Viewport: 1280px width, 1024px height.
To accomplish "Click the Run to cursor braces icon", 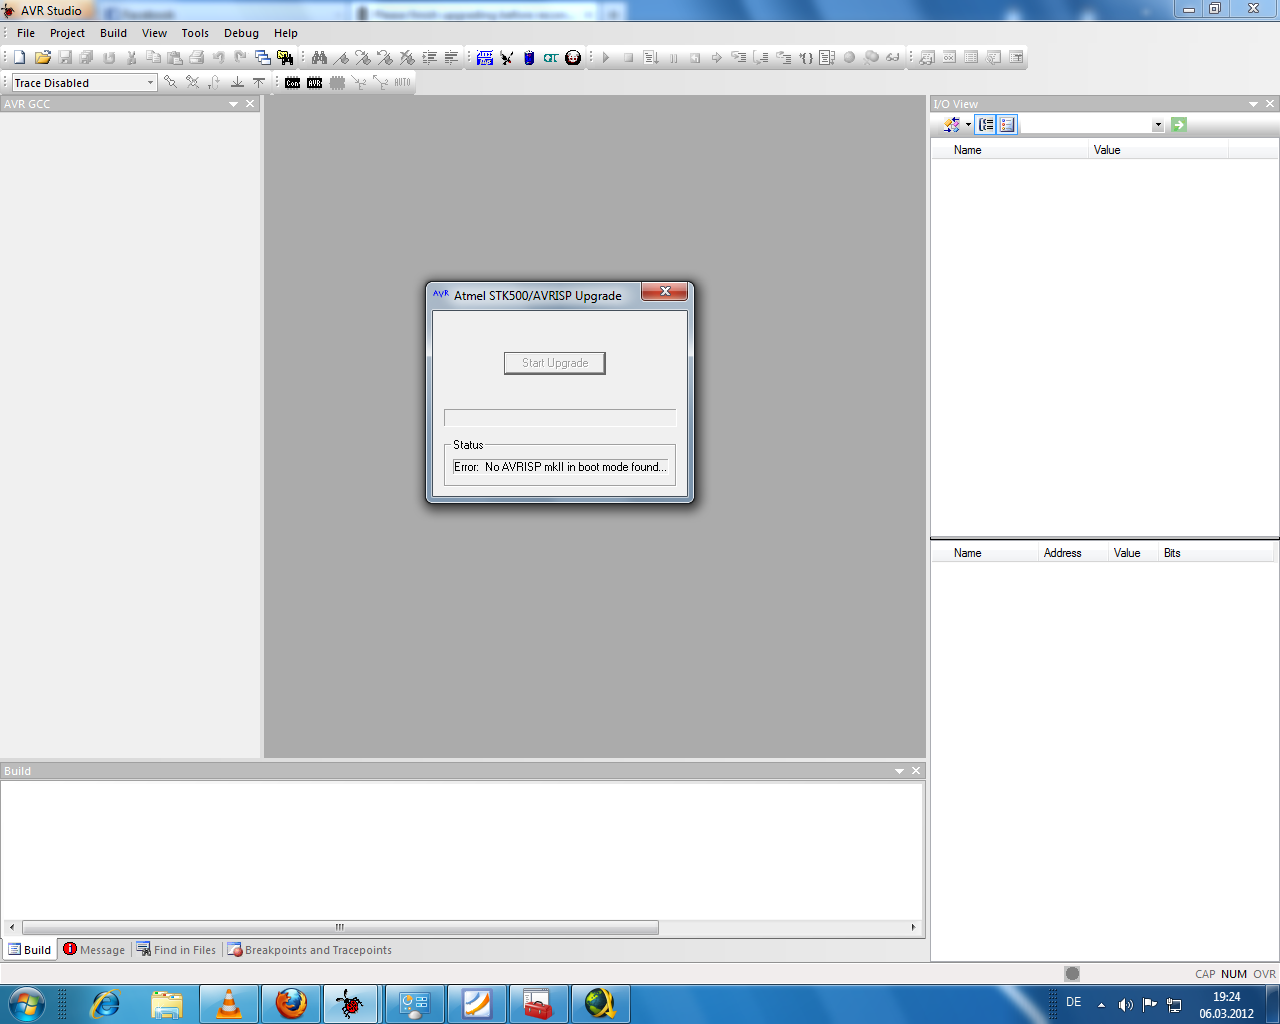I will tap(806, 58).
